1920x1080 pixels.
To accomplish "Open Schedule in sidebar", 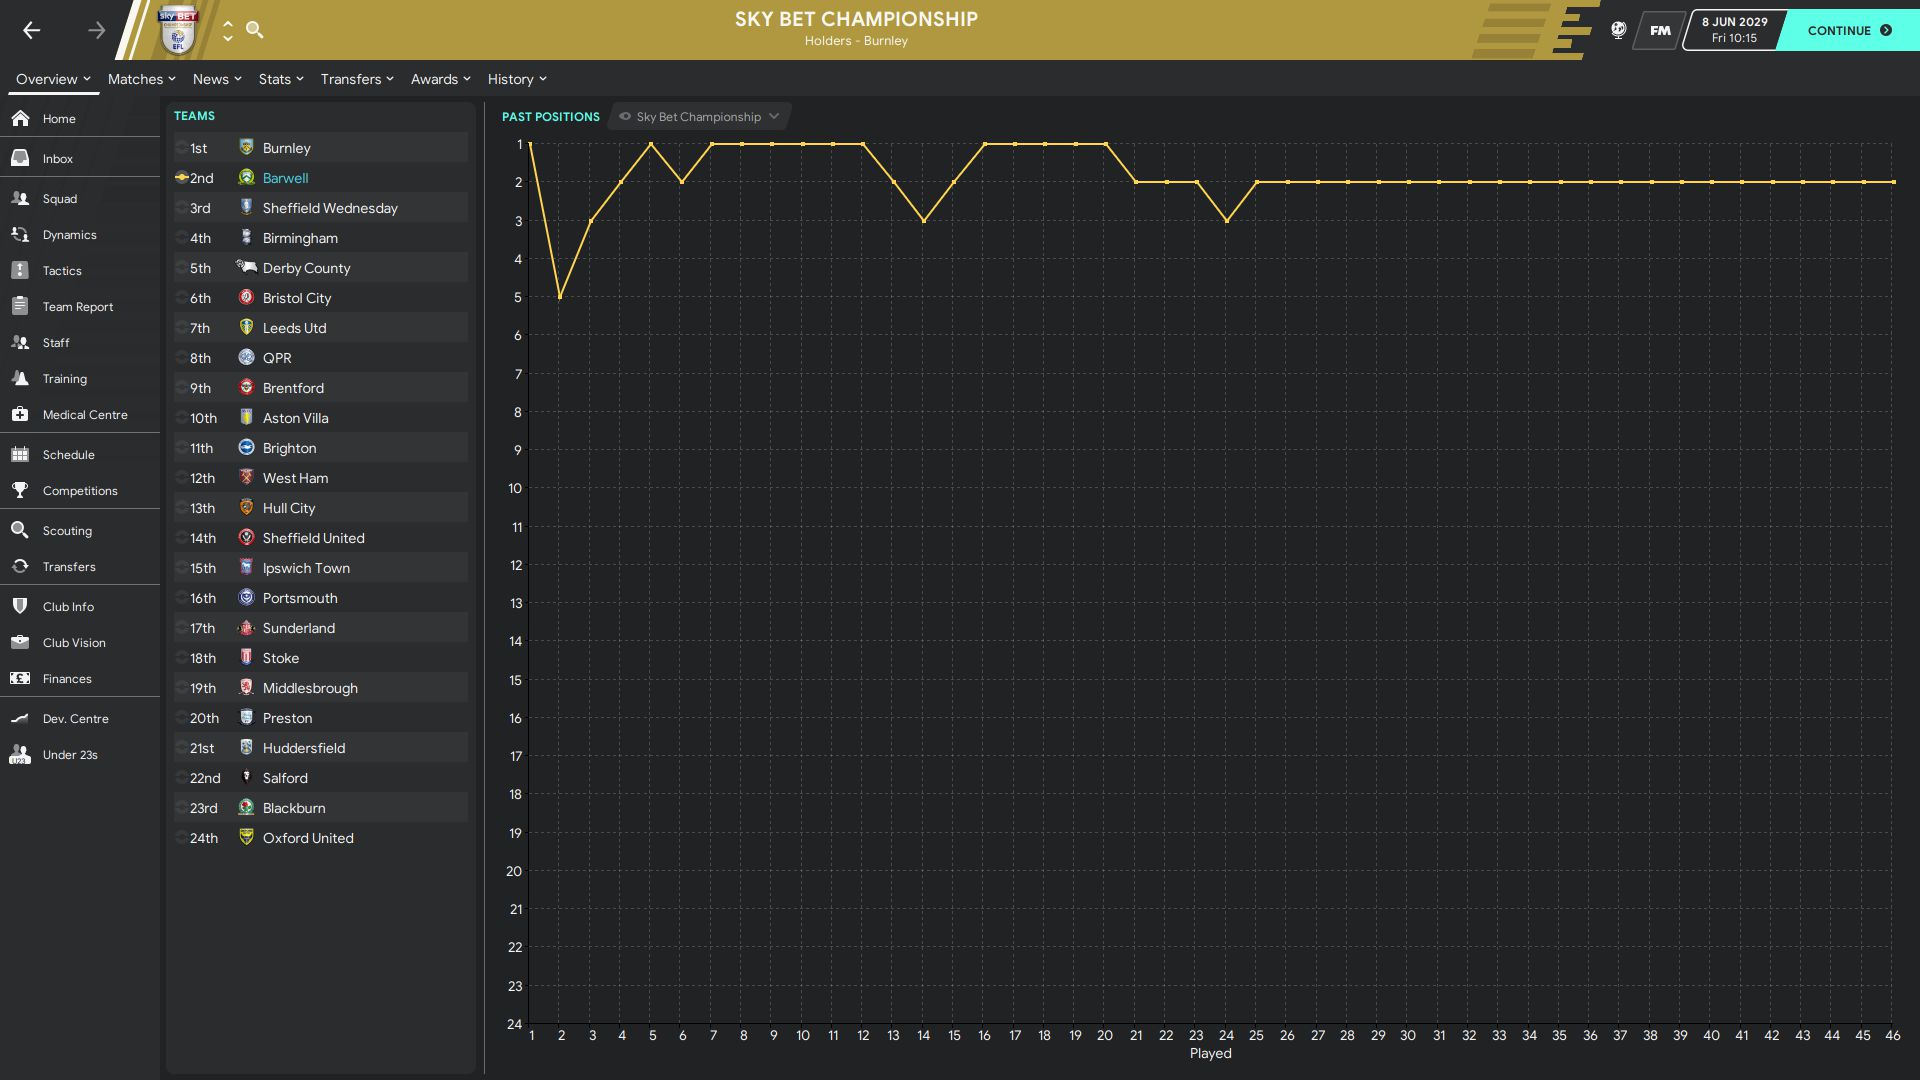I will [x=80, y=454].
